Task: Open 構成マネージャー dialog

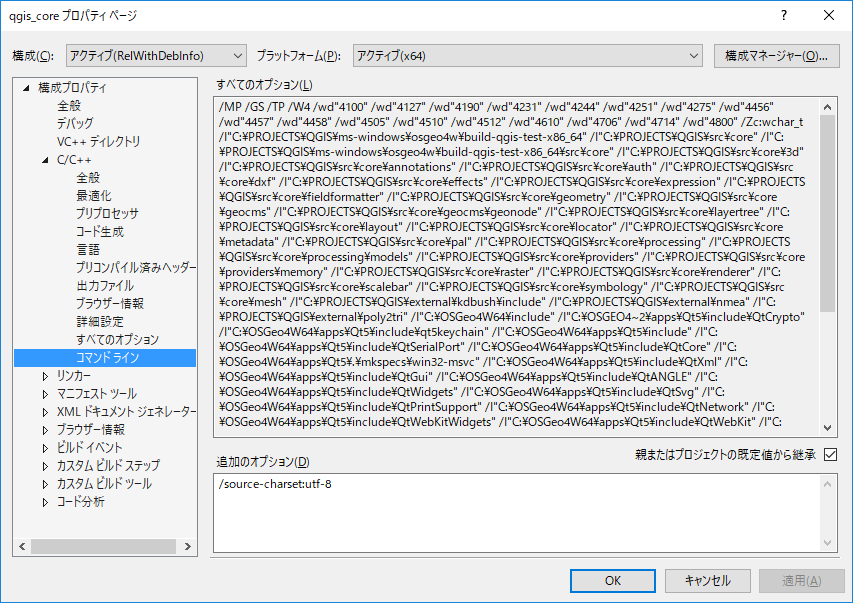Action: tap(776, 55)
